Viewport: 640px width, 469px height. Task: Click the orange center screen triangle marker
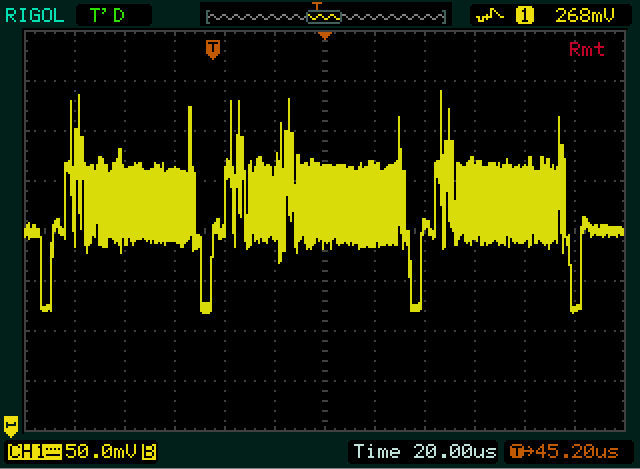click(324, 36)
